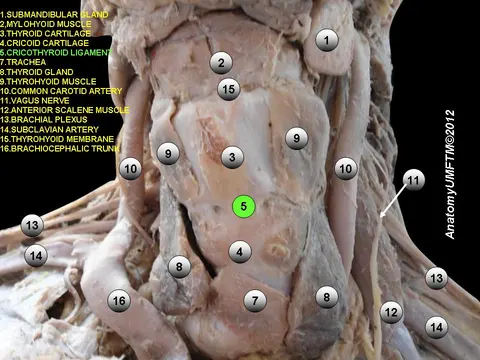This screenshot has height=360, width=480.
Task: Click marker 2 on the mylohyoid muscle
Action: point(221,63)
